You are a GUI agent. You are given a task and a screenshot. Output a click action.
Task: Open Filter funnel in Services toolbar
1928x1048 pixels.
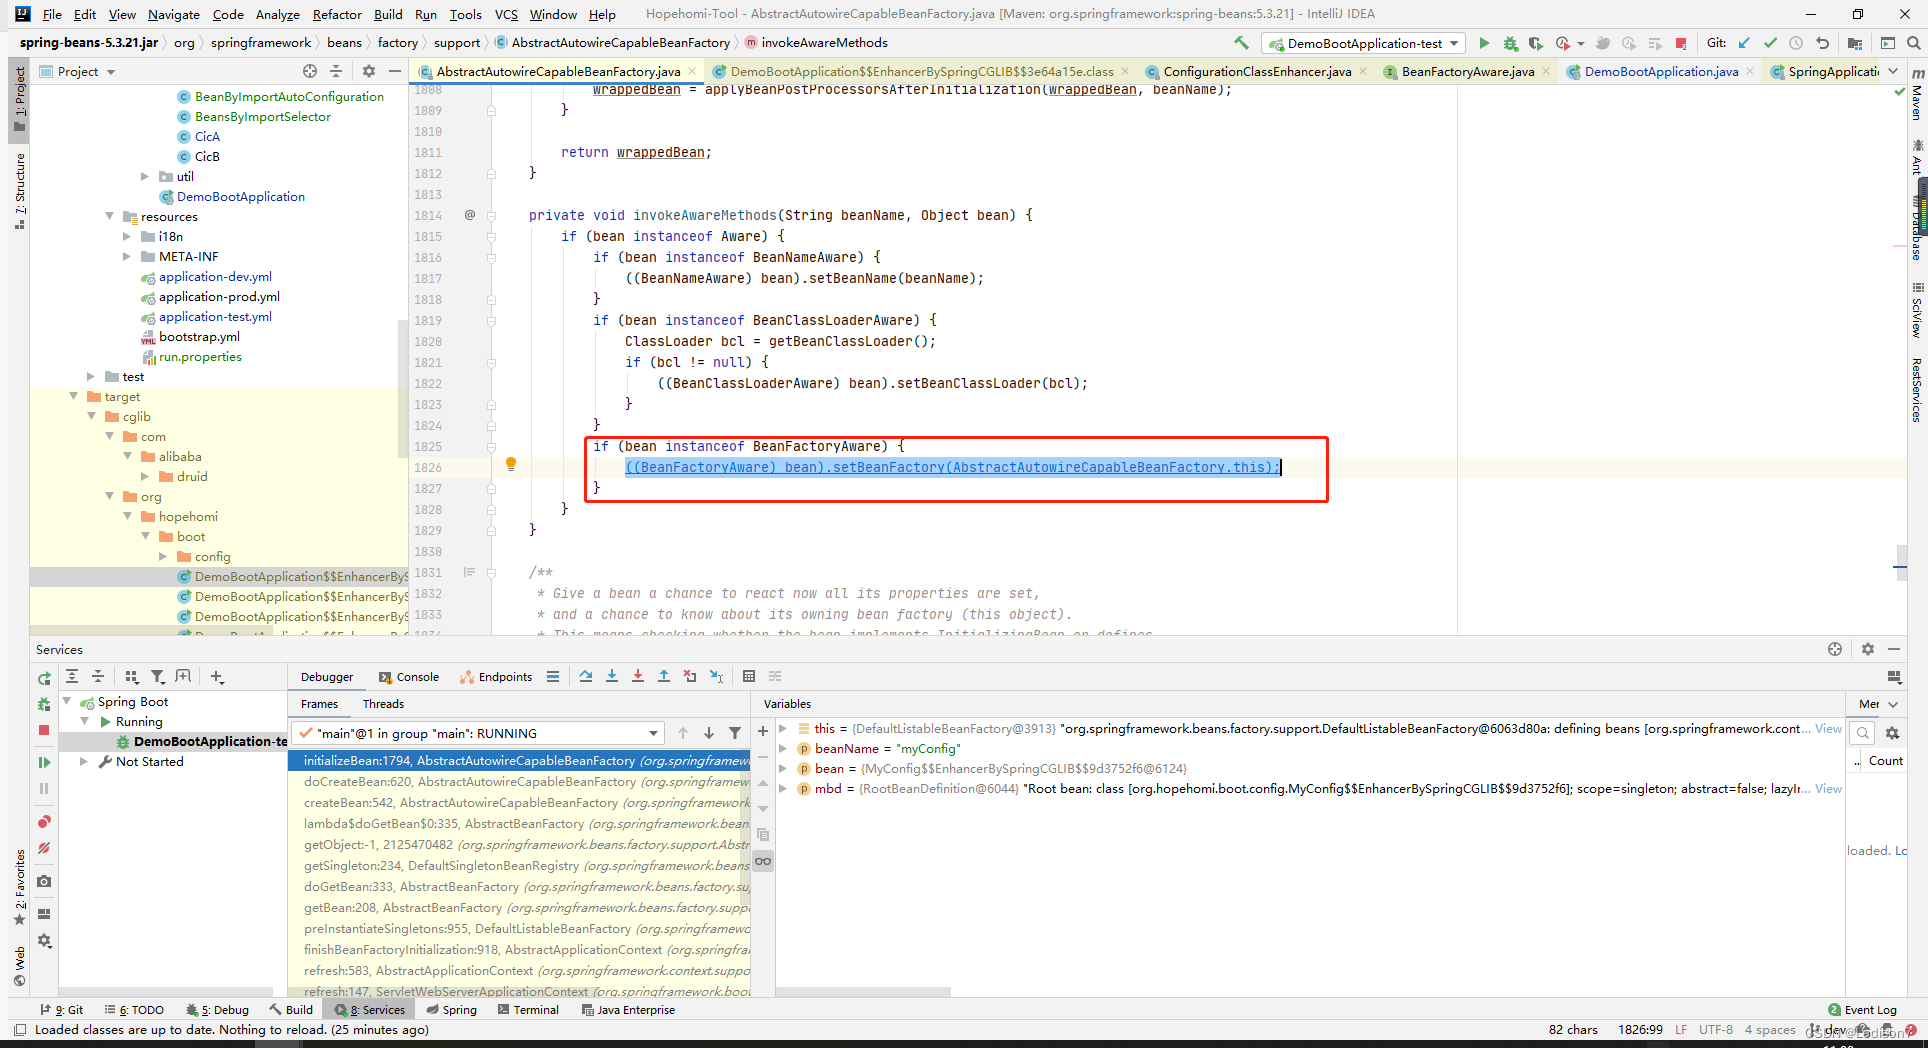coord(157,677)
